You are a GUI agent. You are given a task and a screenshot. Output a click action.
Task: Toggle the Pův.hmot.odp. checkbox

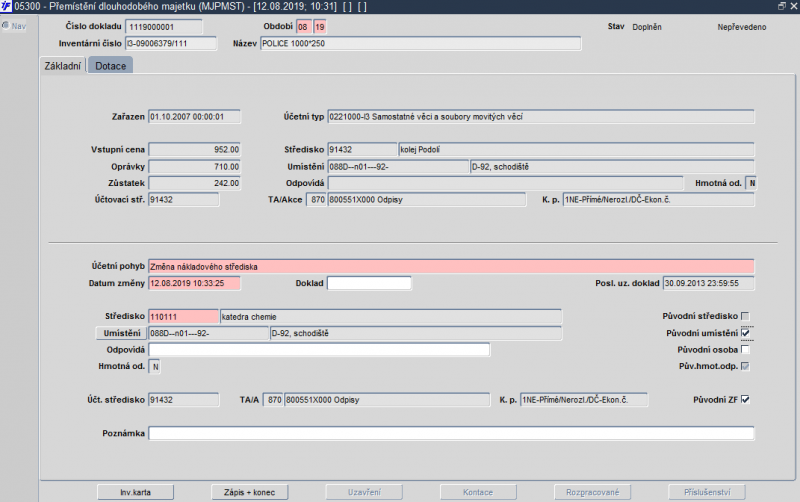pos(745,366)
